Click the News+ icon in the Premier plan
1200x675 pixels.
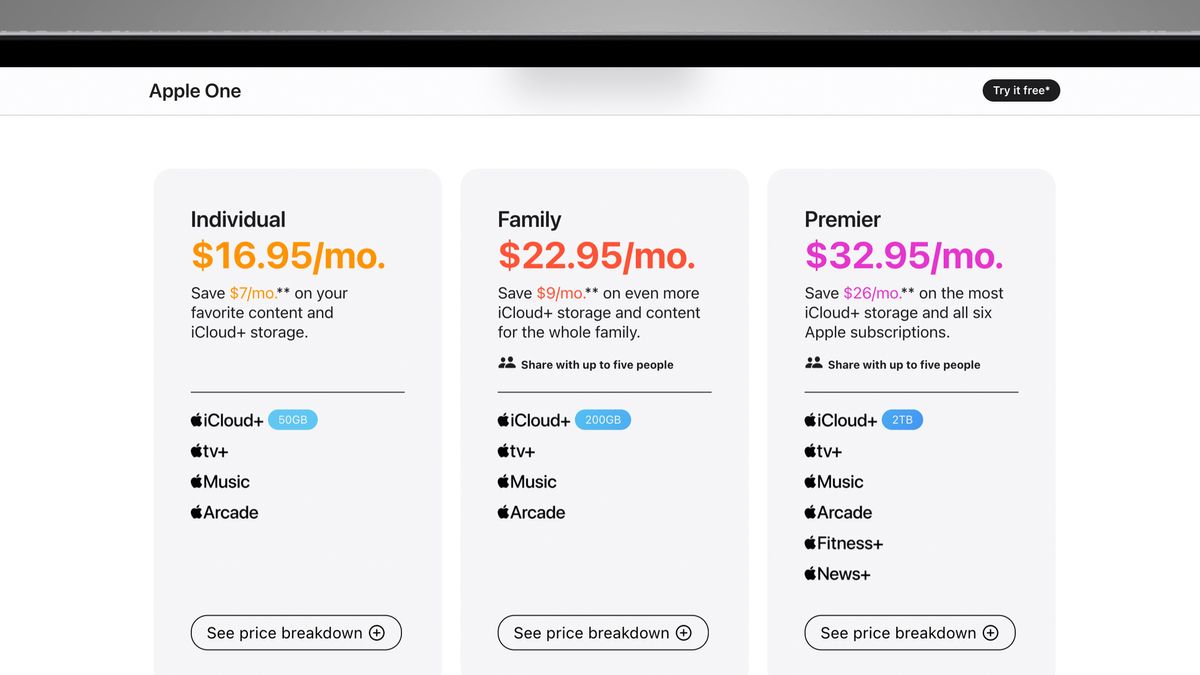click(x=810, y=574)
